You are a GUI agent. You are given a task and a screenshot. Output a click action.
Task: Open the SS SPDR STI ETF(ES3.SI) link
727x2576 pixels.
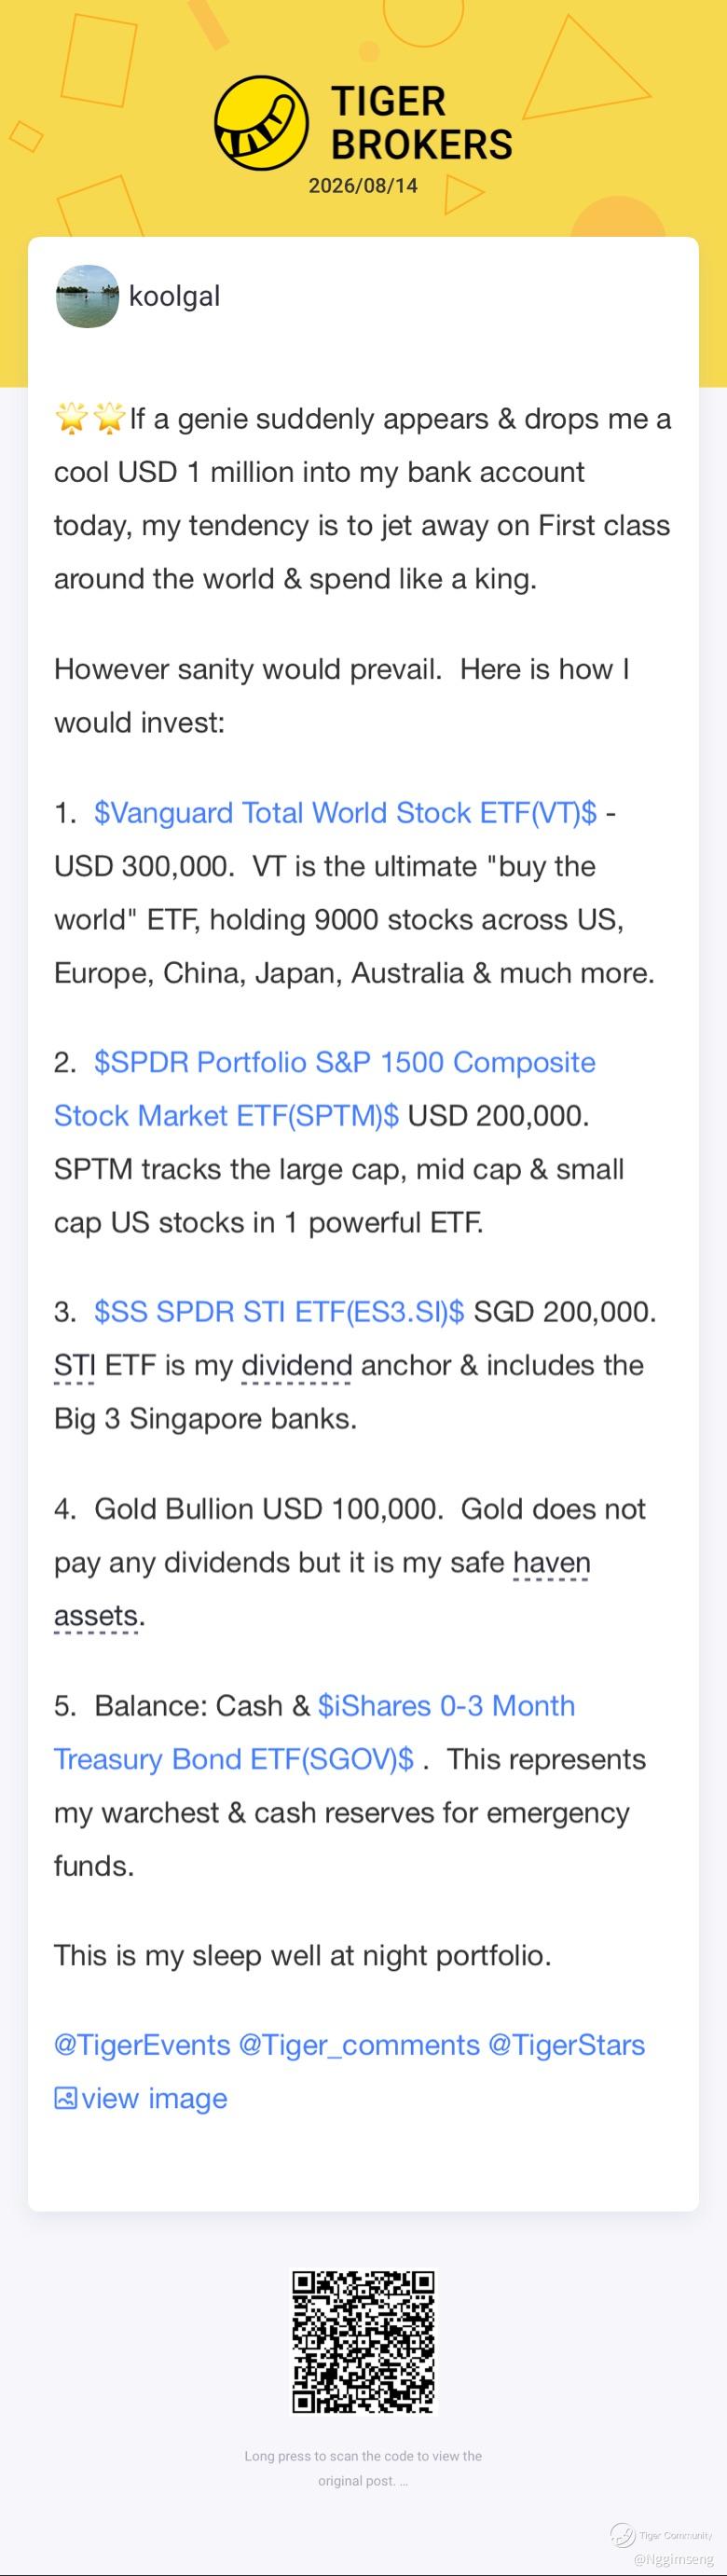[279, 1311]
